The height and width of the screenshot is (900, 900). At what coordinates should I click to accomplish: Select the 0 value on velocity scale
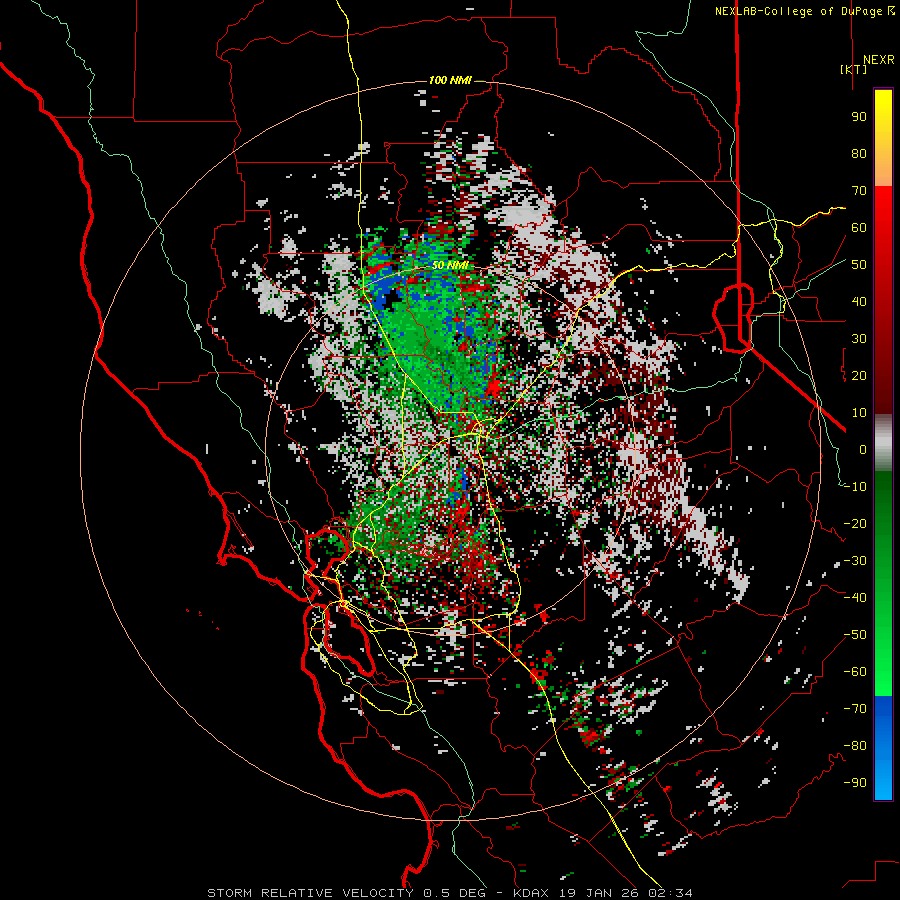(x=863, y=450)
